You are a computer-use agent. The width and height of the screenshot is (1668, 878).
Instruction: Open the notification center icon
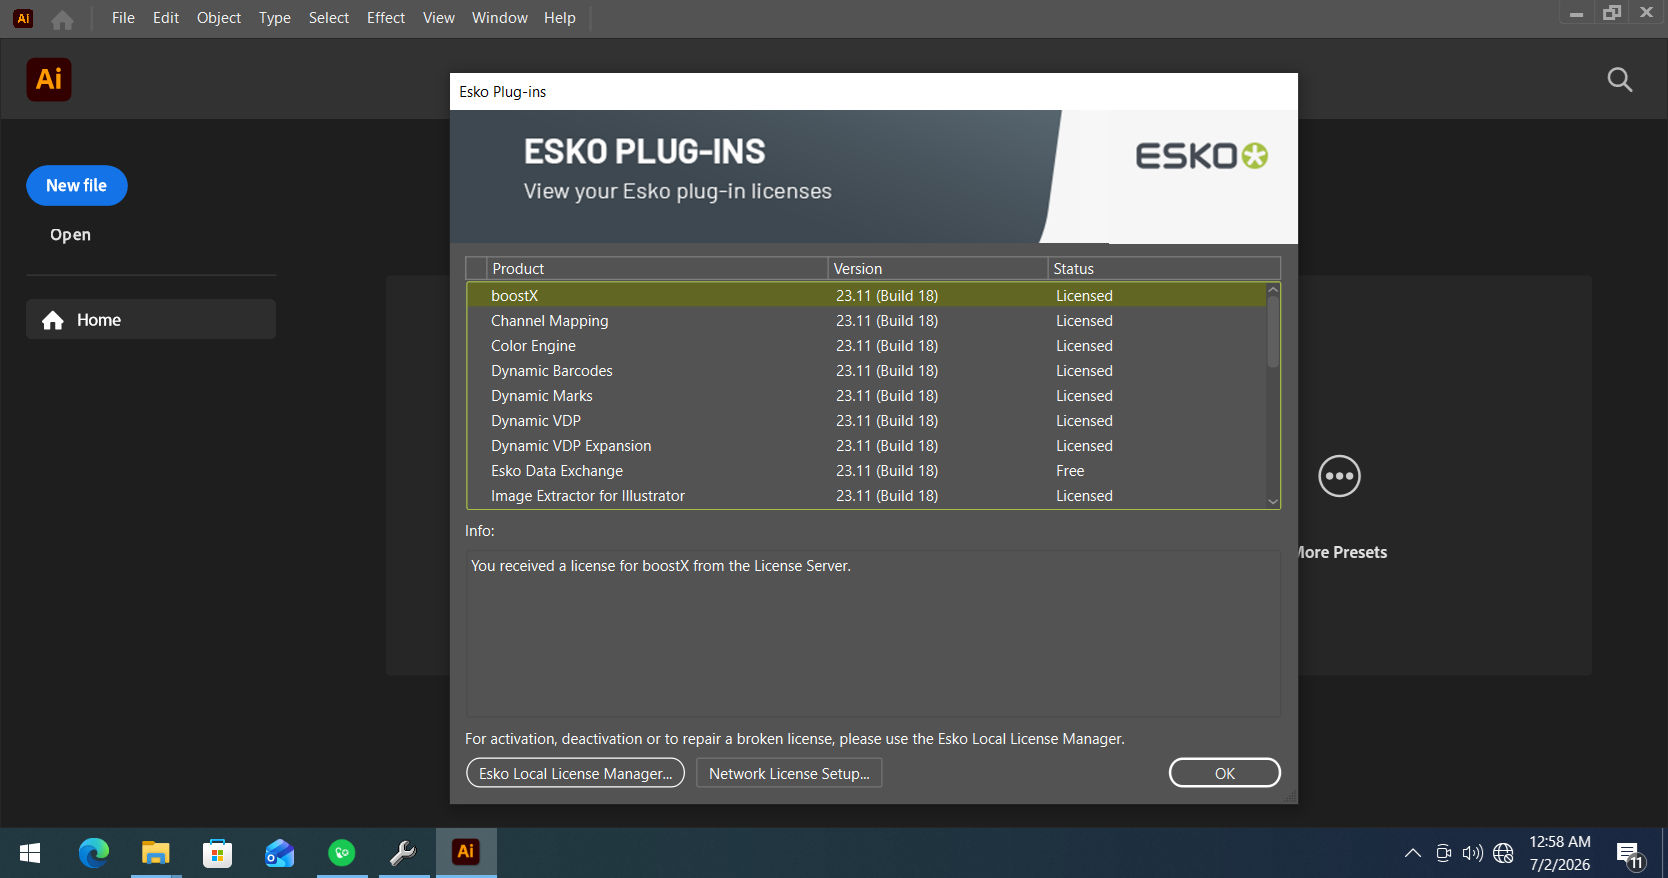pos(1631,856)
